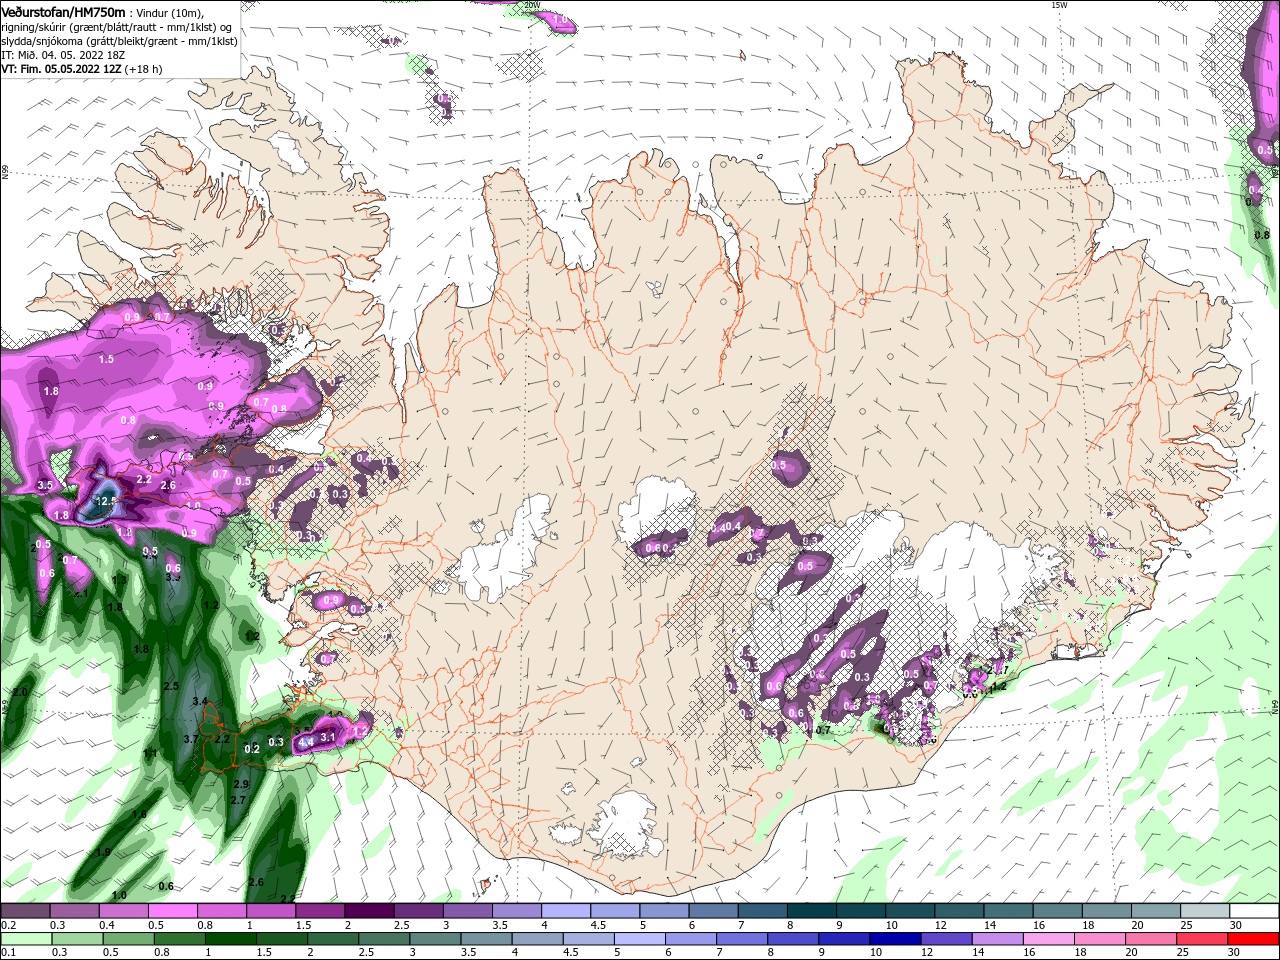
Task: Click the upper legend swatch between 0.2 and 0.3
Action: click(26, 911)
